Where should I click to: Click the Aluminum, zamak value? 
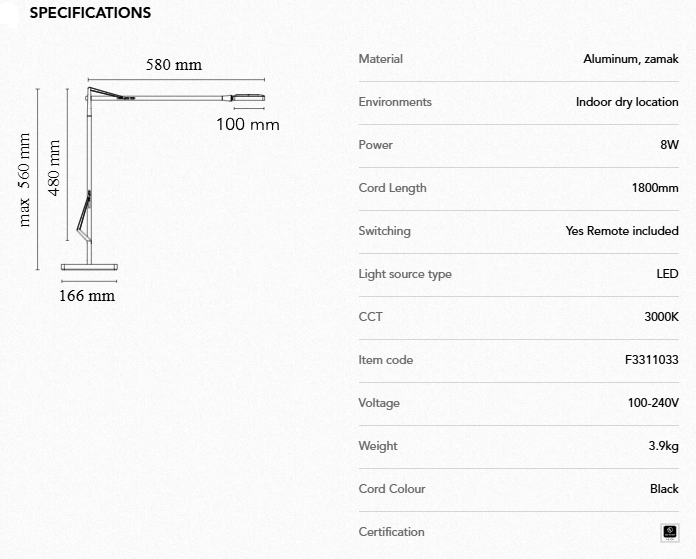click(631, 59)
